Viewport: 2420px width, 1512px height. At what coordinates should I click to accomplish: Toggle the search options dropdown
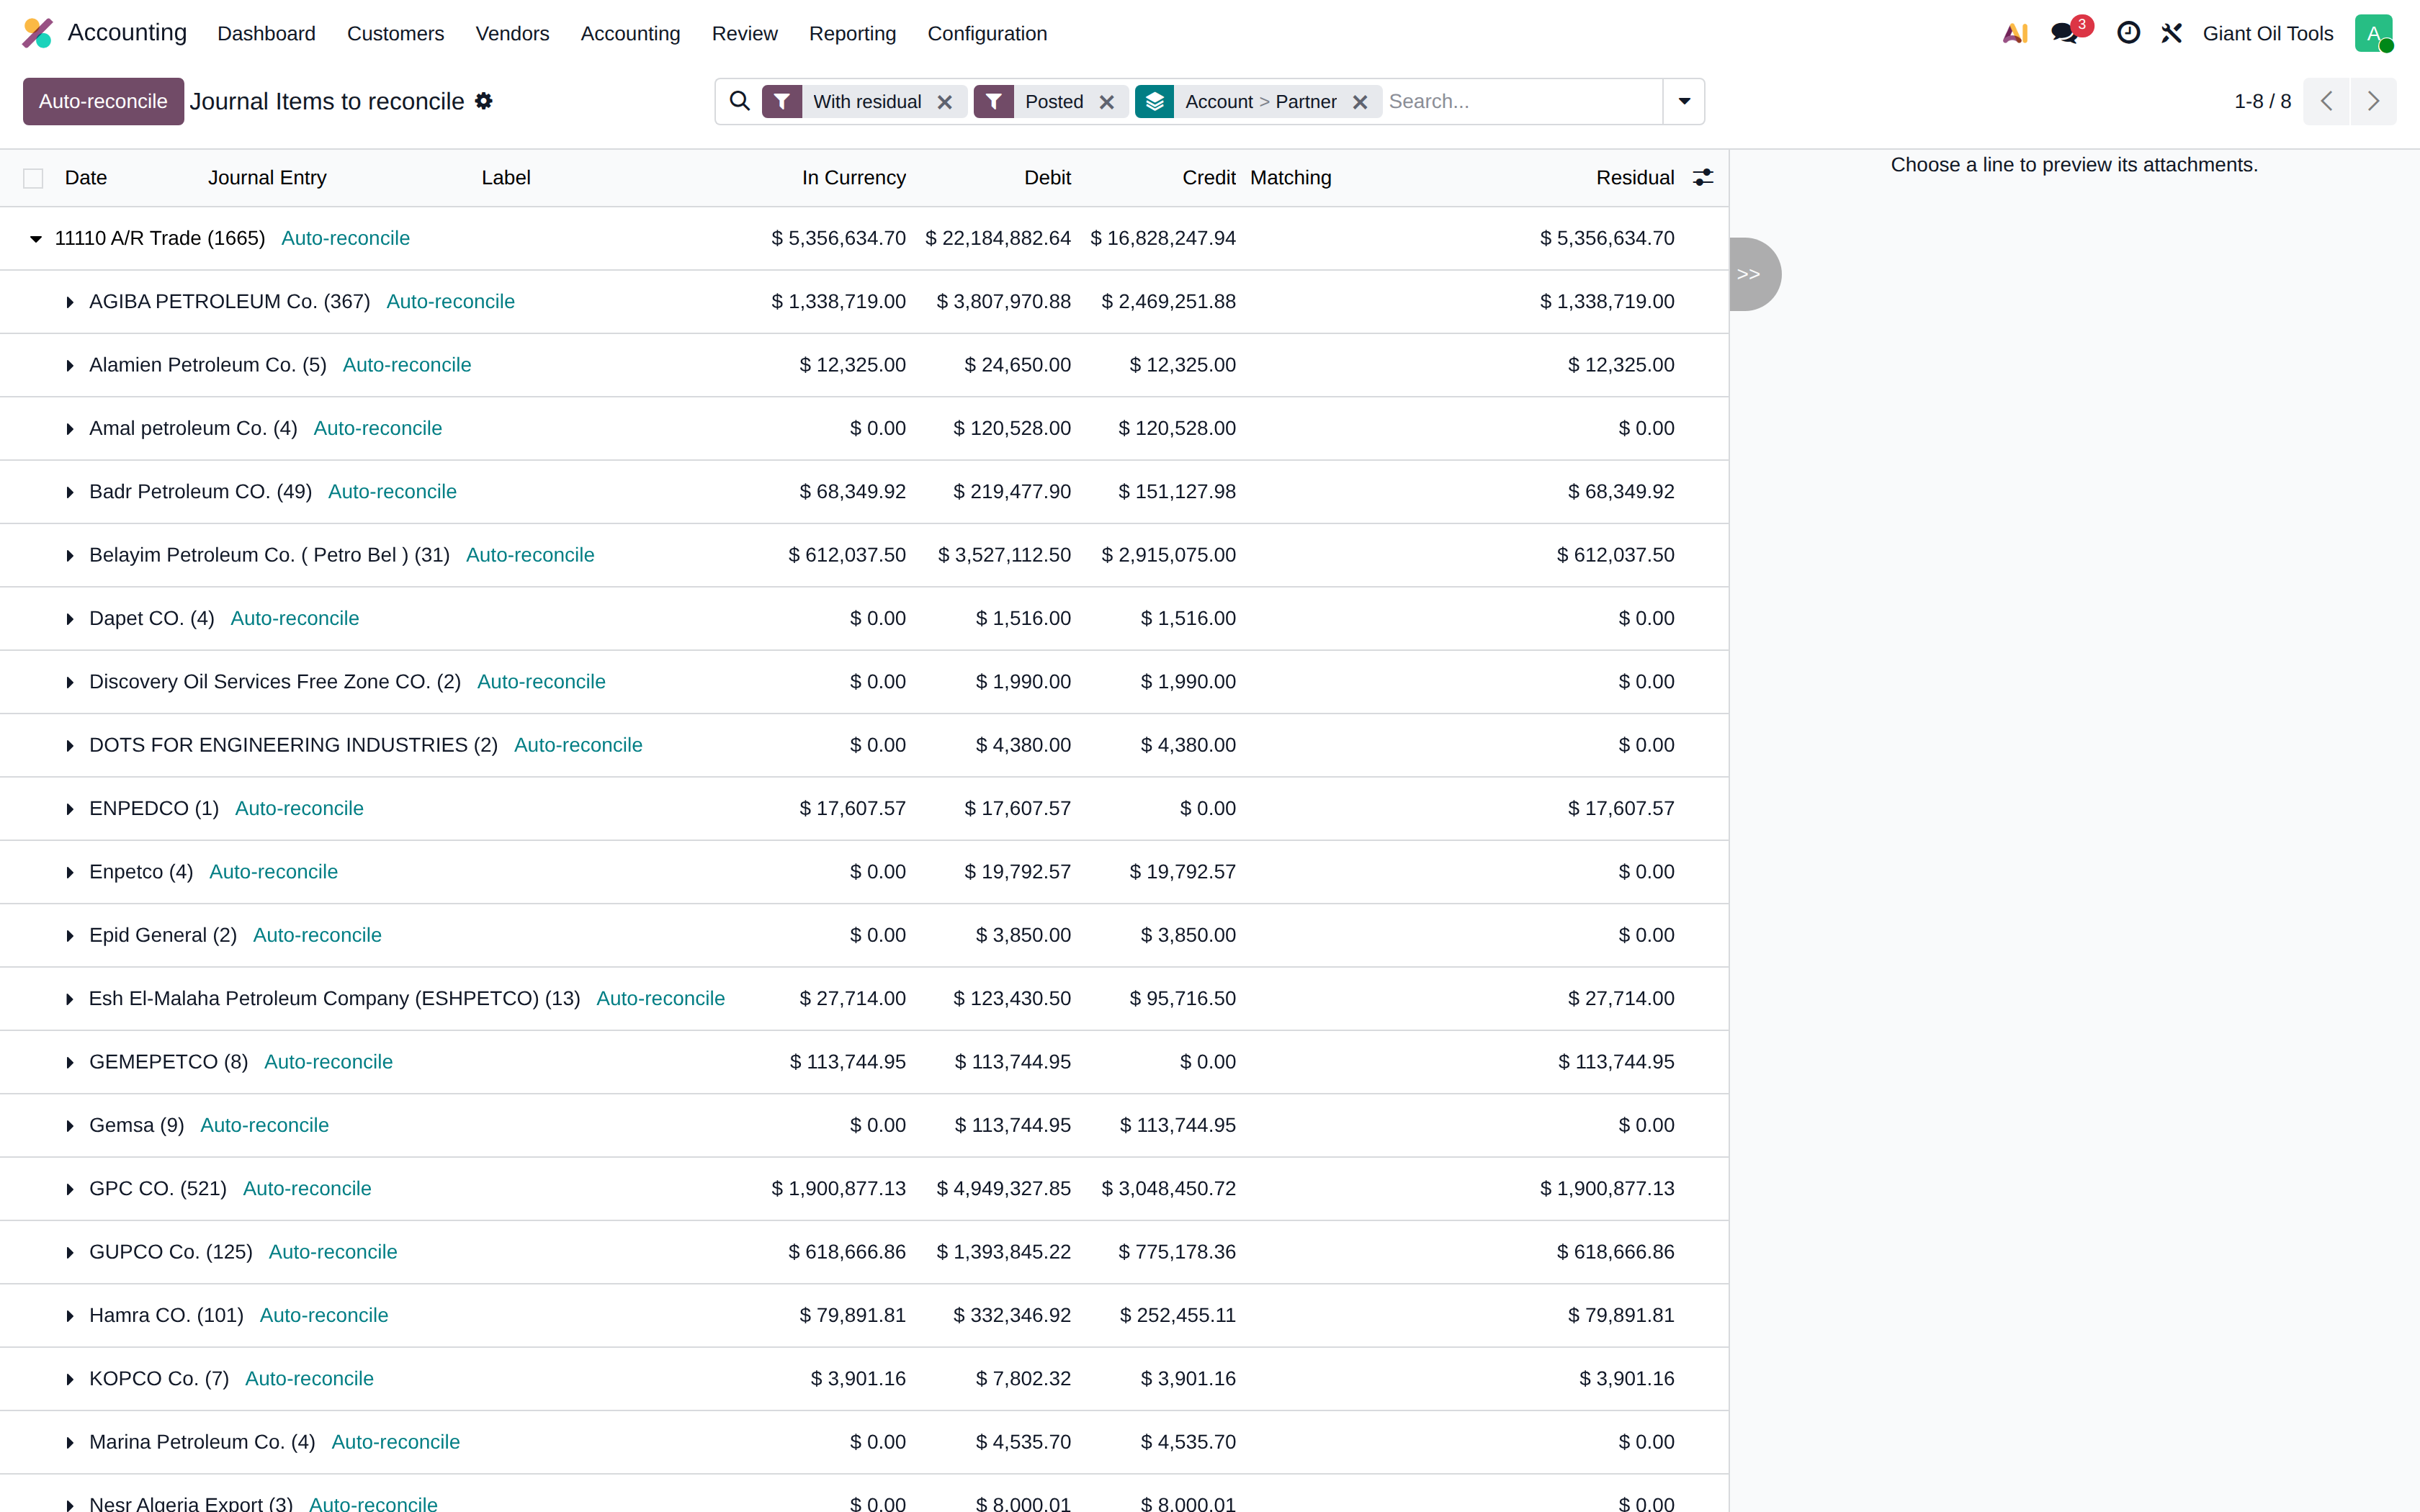pyautogui.click(x=1684, y=101)
